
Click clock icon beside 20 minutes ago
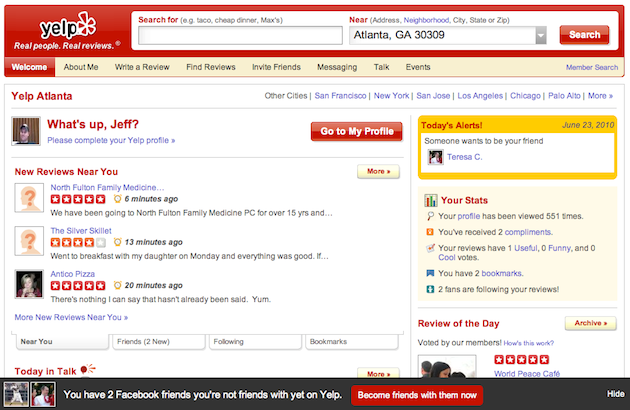[117, 285]
